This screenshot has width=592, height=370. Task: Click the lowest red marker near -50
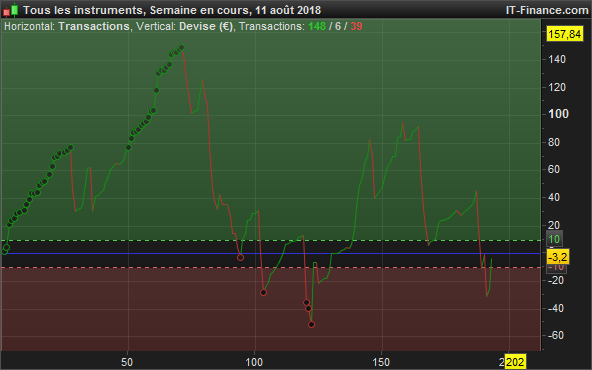click(311, 324)
